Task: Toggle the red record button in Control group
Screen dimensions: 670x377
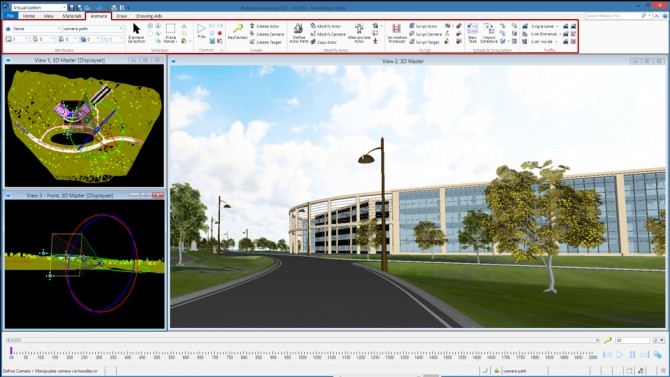Action: pyautogui.click(x=220, y=33)
